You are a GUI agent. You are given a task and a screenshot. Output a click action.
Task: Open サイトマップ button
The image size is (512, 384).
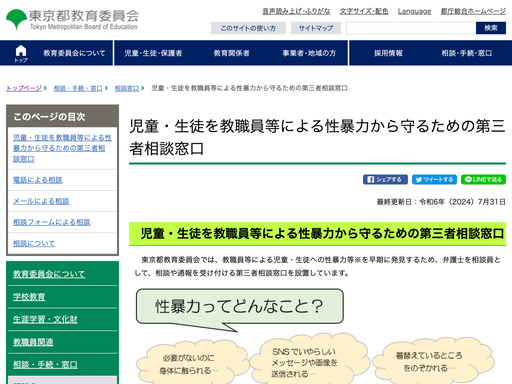[316, 28]
